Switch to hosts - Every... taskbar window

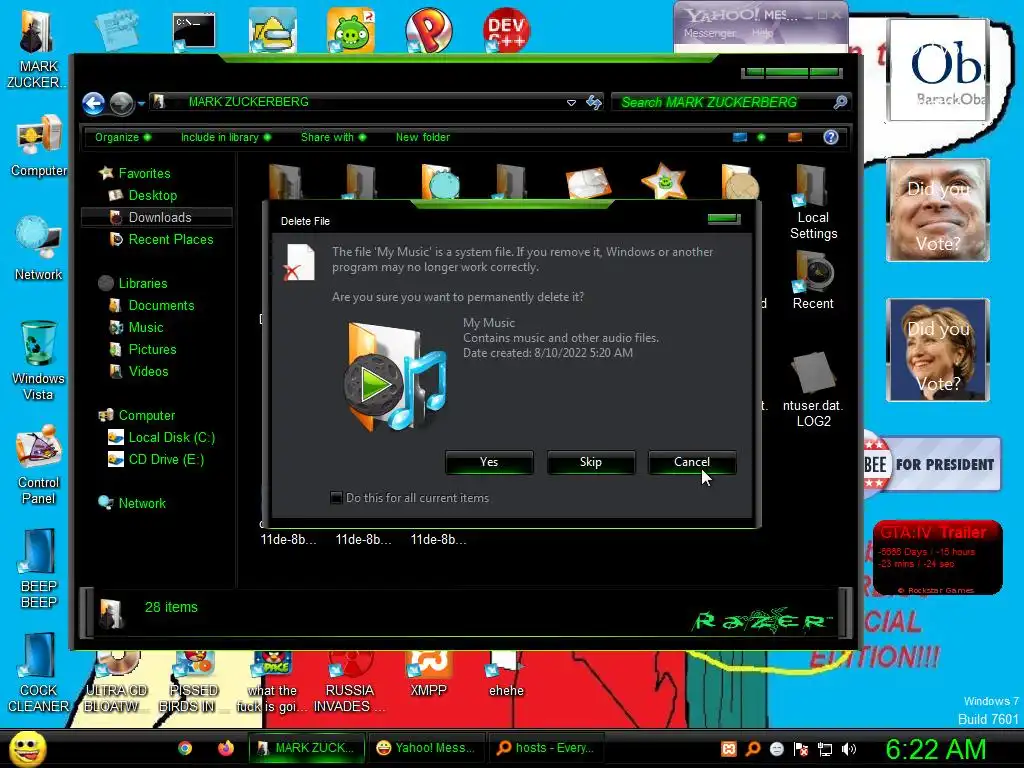pyautogui.click(x=546, y=748)
